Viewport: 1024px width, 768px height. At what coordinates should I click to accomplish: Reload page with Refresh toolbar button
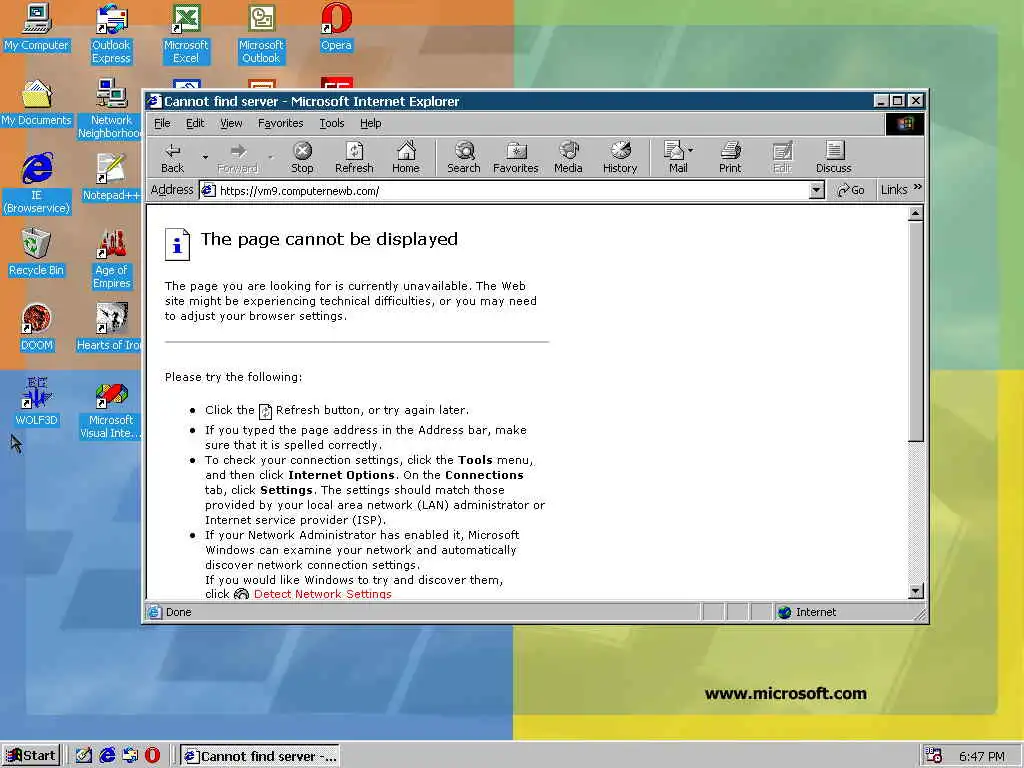pos(354,157)
